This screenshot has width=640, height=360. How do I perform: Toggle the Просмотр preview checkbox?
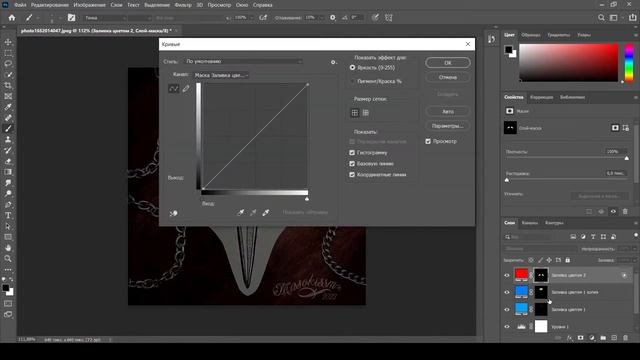click(428, 141)
